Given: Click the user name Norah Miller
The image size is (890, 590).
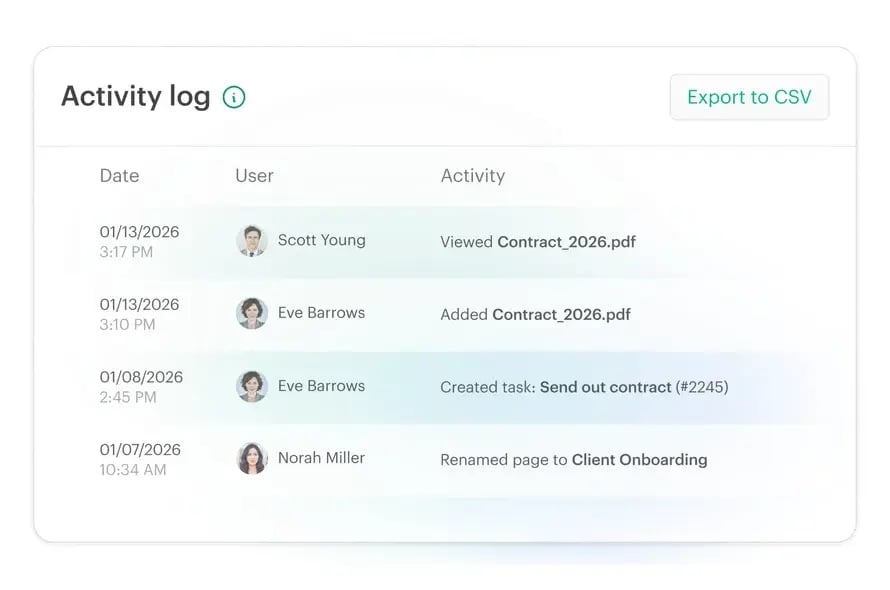Looking at the screenshot, I should (321, 458).
